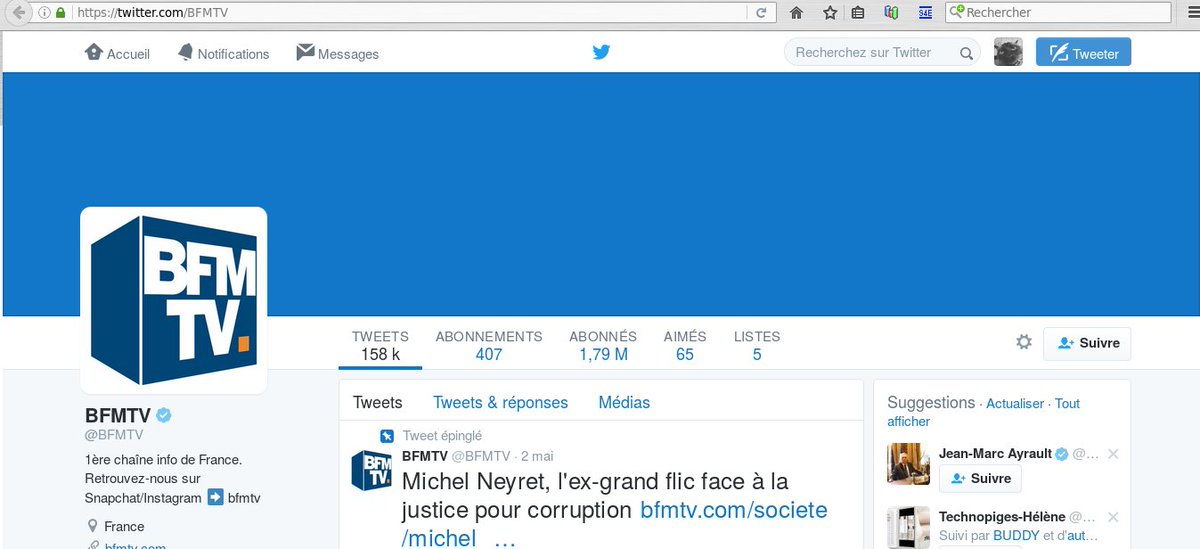Click Jean-Marc Ayrault's avatar thumbnail
The width and height of the screenshot is (1200, 549).
(909, 464)
